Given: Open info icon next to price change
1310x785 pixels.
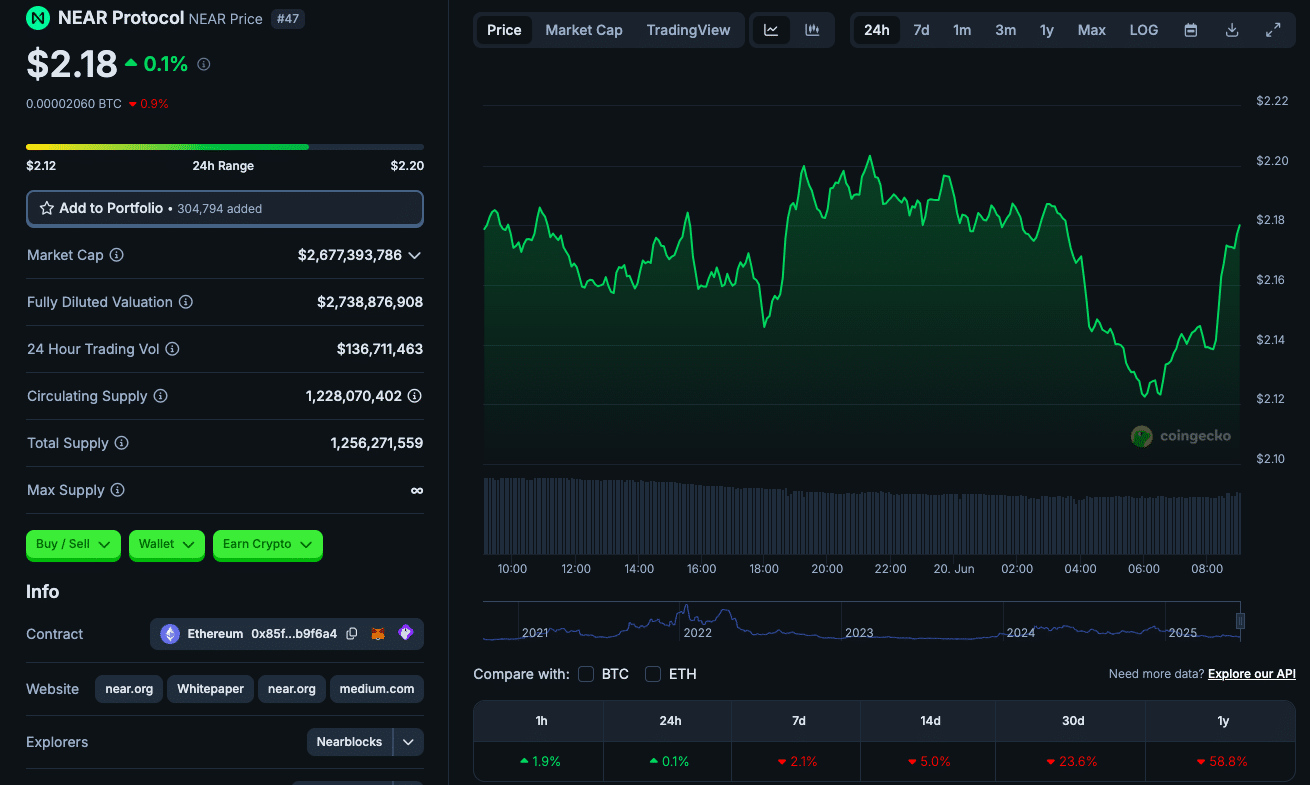Looking at the screenshot, I should tap(204, 64).
